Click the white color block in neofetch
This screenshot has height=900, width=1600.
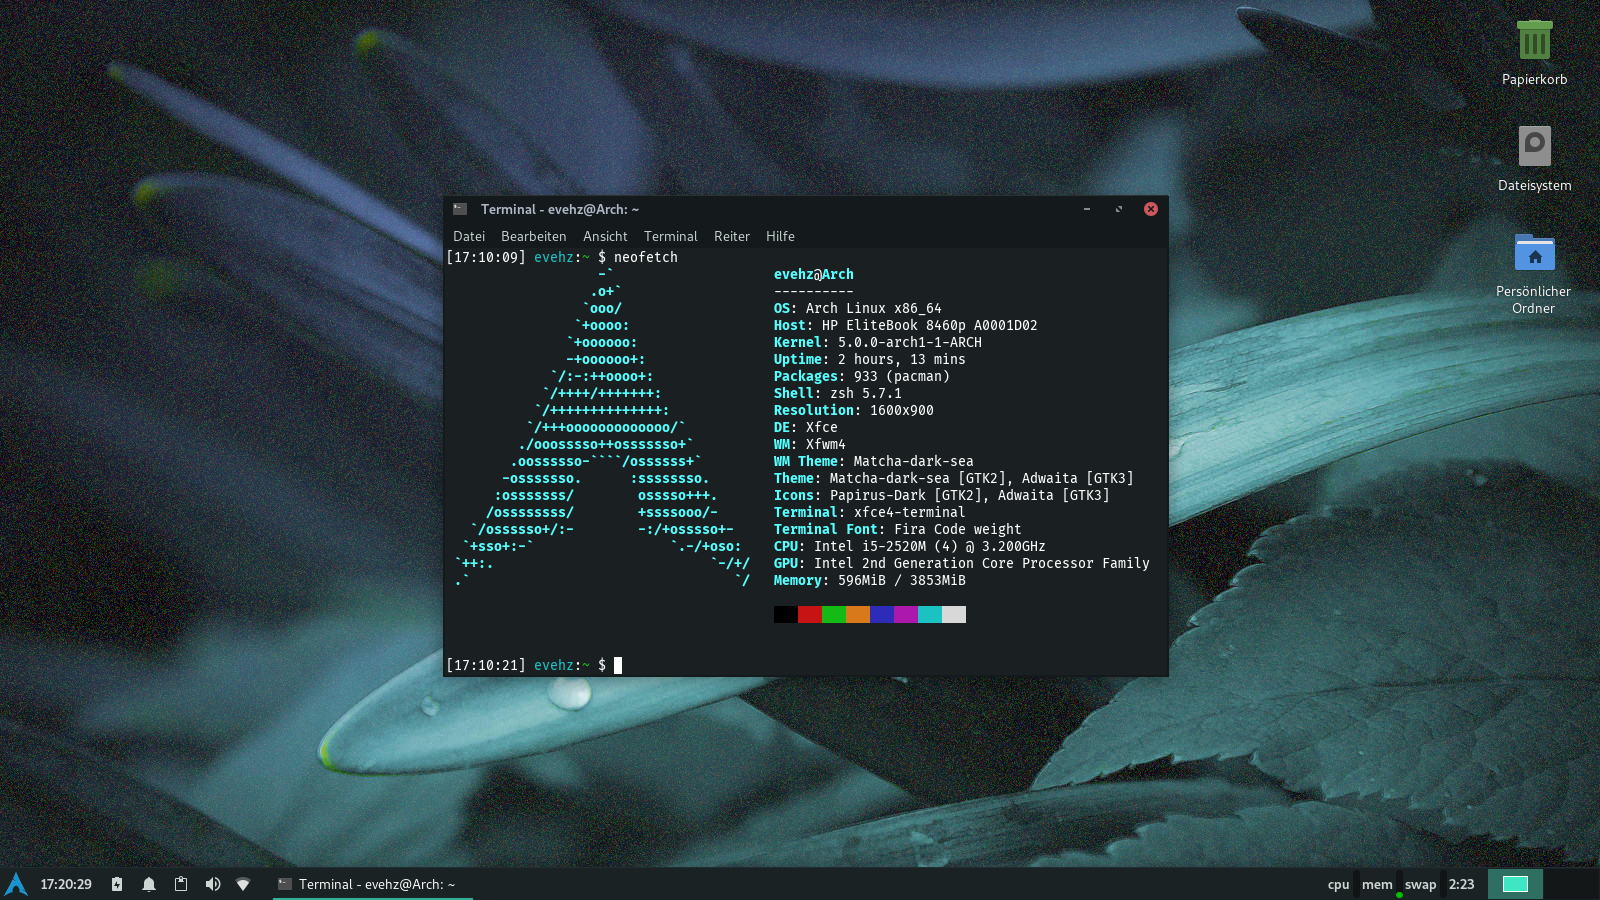(954, 614)
